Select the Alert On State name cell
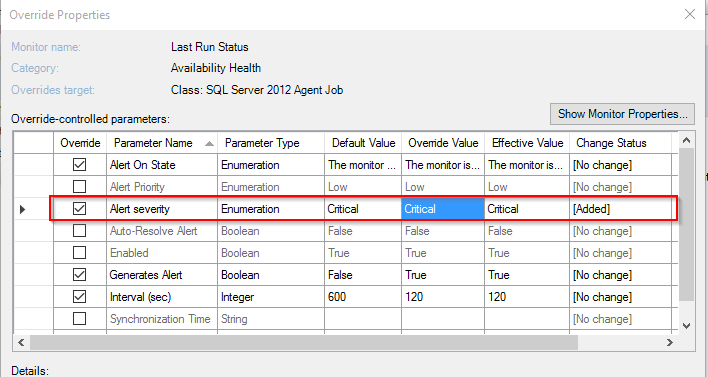The width and height of the screenshot is (708, 377). point(162,165)
